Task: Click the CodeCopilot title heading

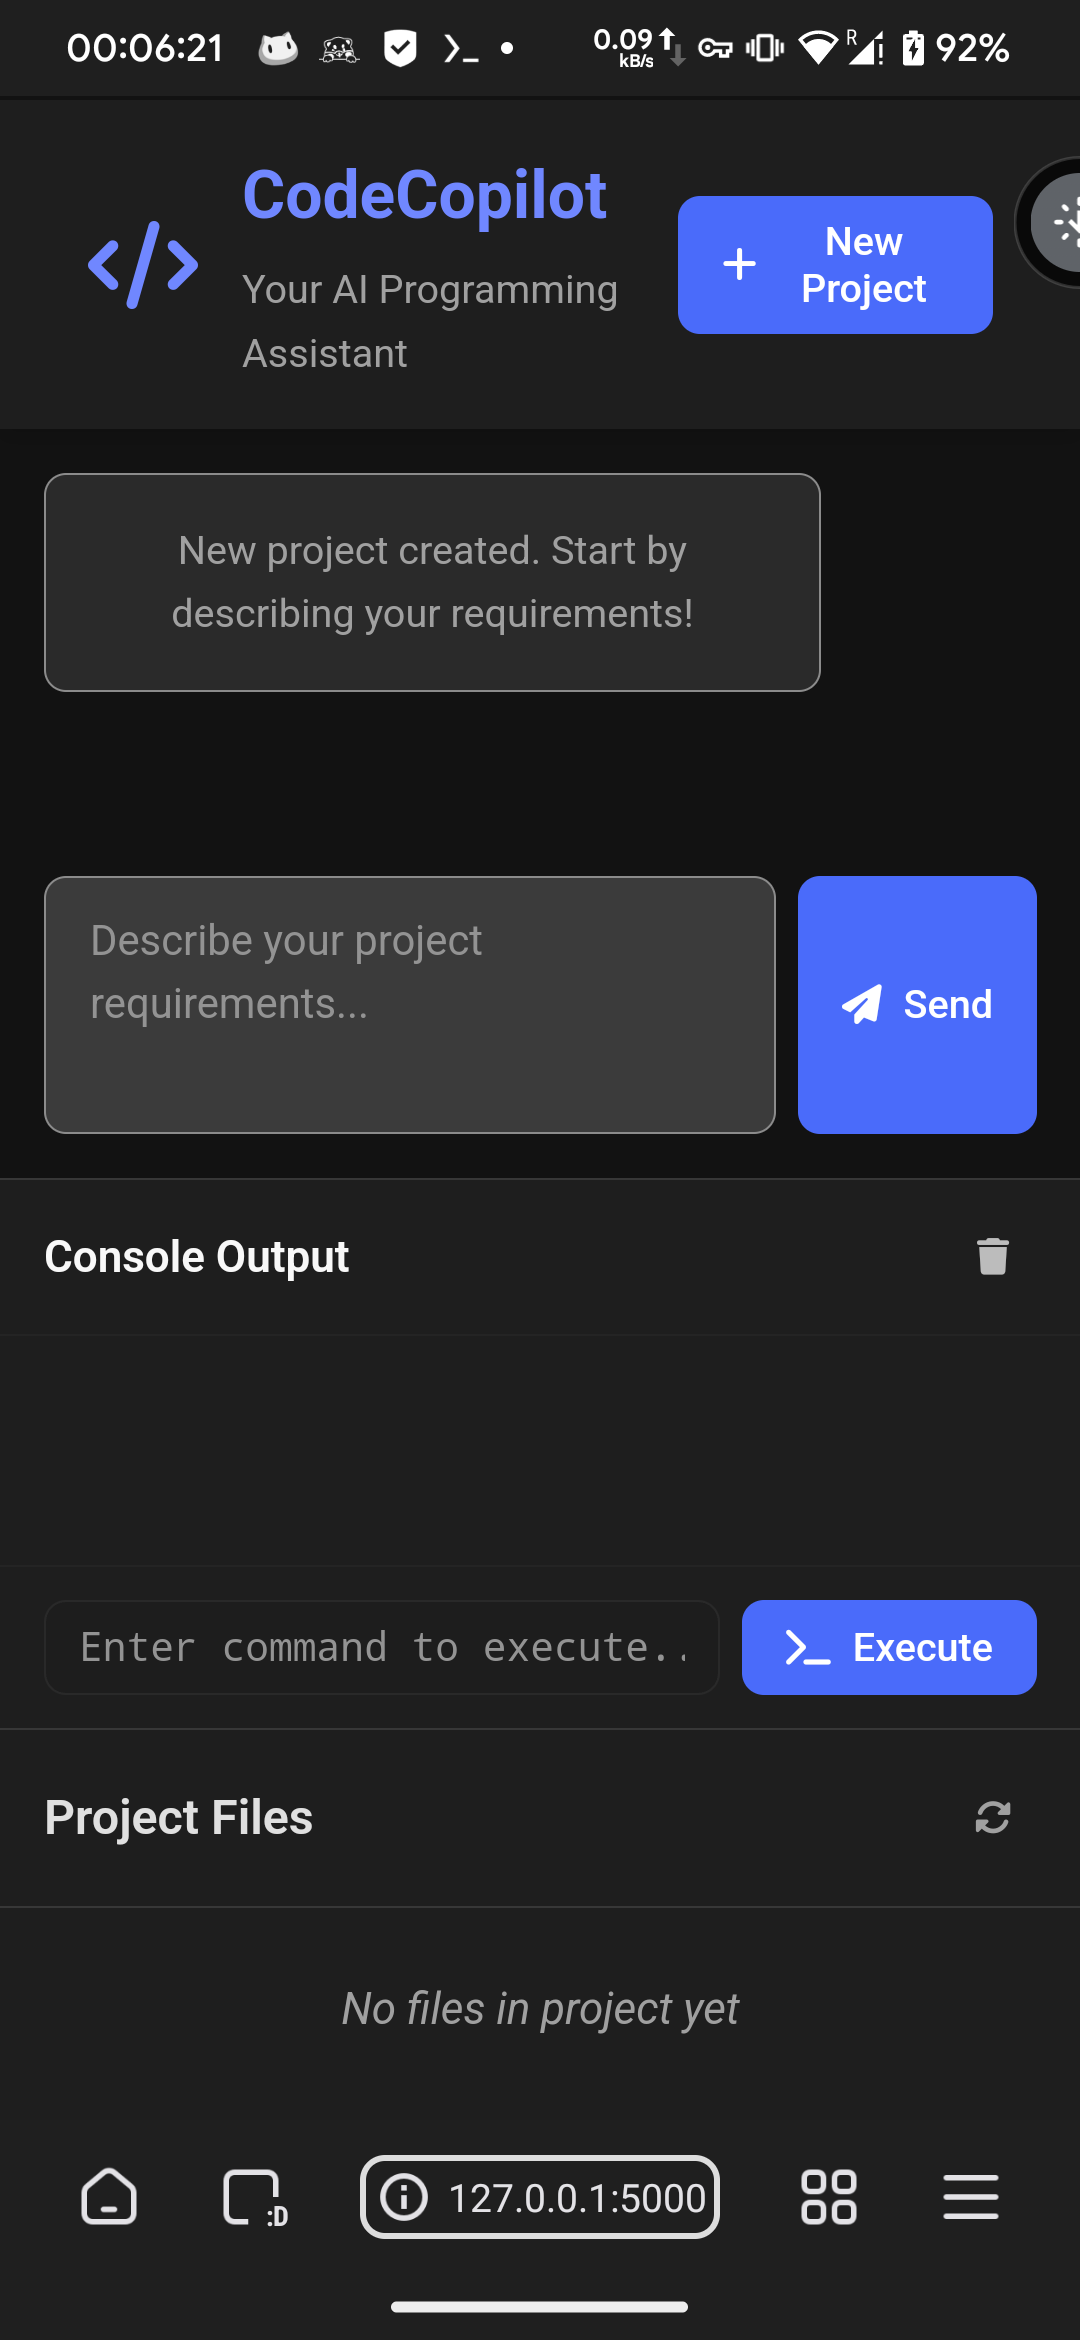Action: point(425,195)
